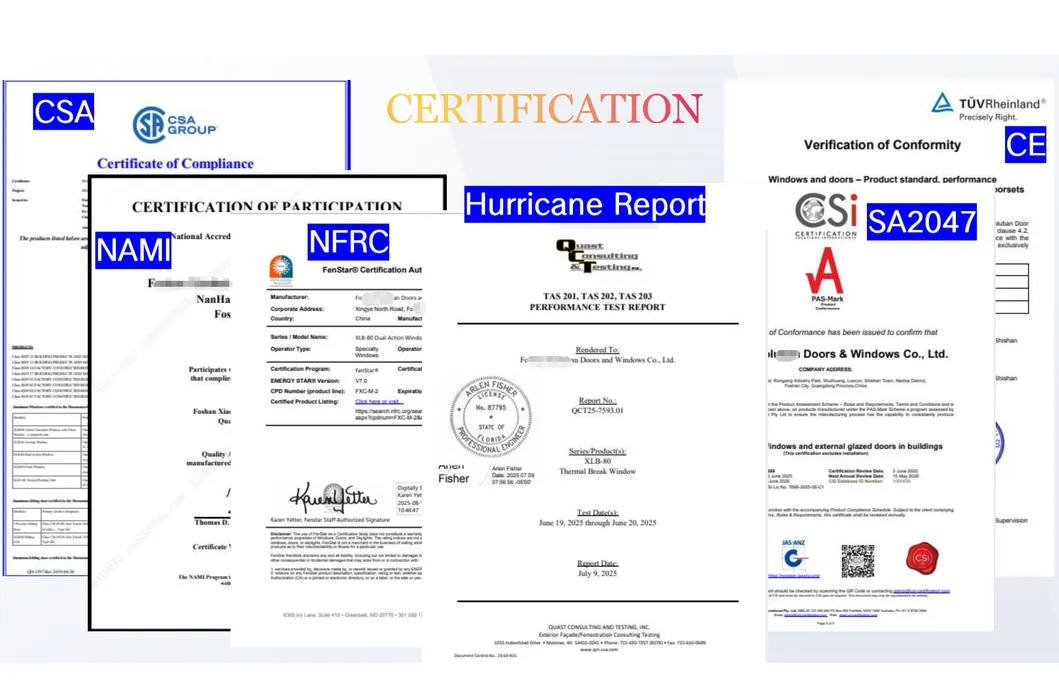Click the JAS-ANZ accreditation logo
The height and width of the screenshot is (695, 1059).
tap(794, 555)
